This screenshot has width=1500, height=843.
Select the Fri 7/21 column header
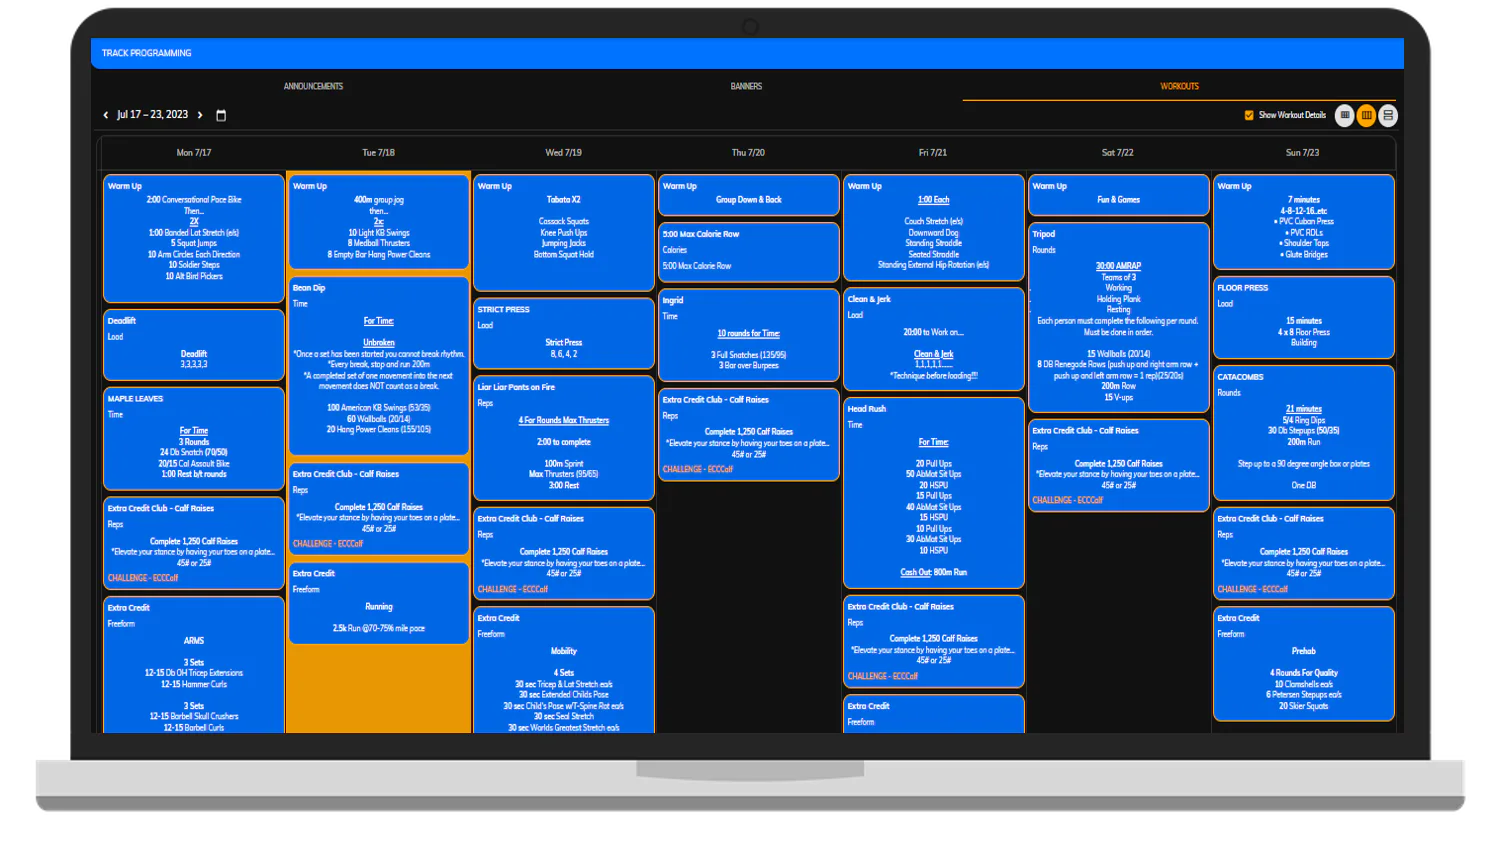point(933,153)
